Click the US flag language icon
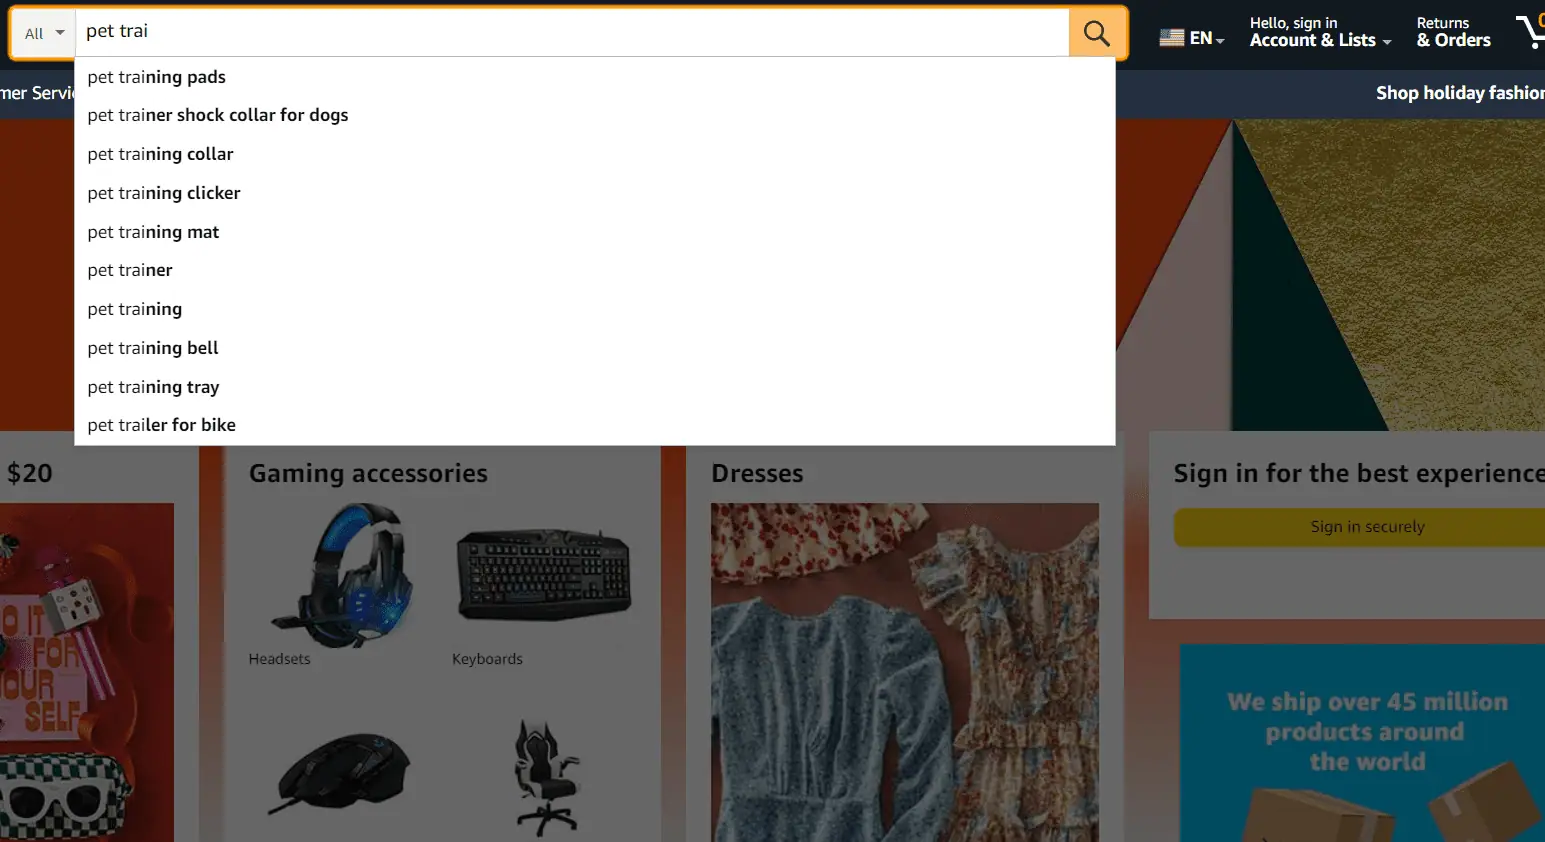 coord(1171,38)
